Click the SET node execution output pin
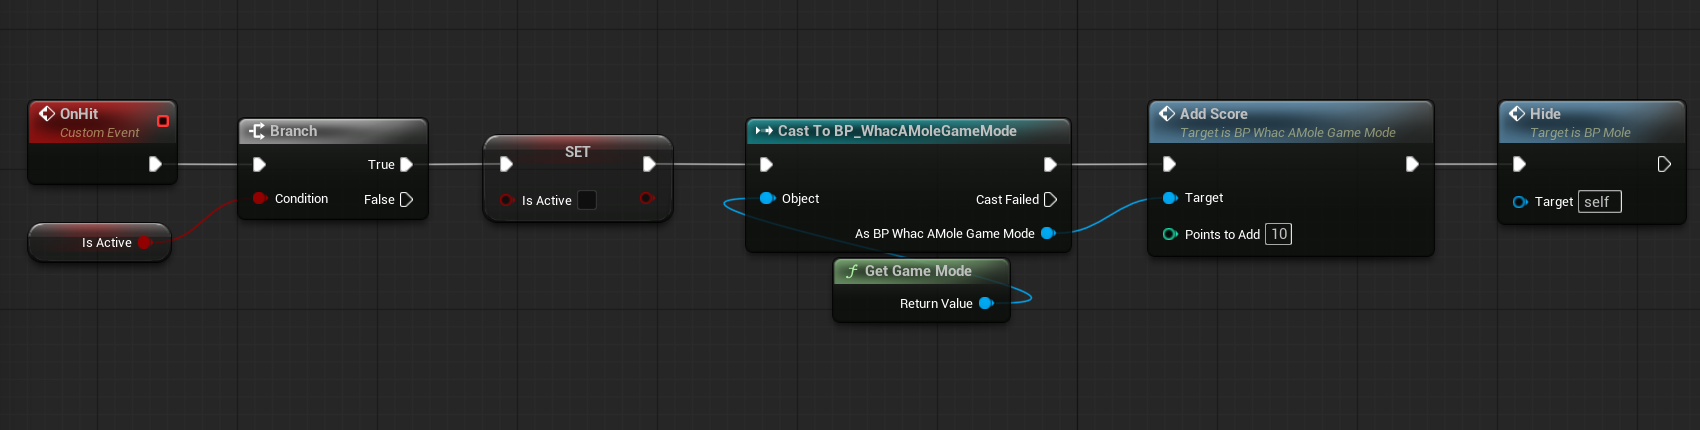 click(x=649, y=164)
